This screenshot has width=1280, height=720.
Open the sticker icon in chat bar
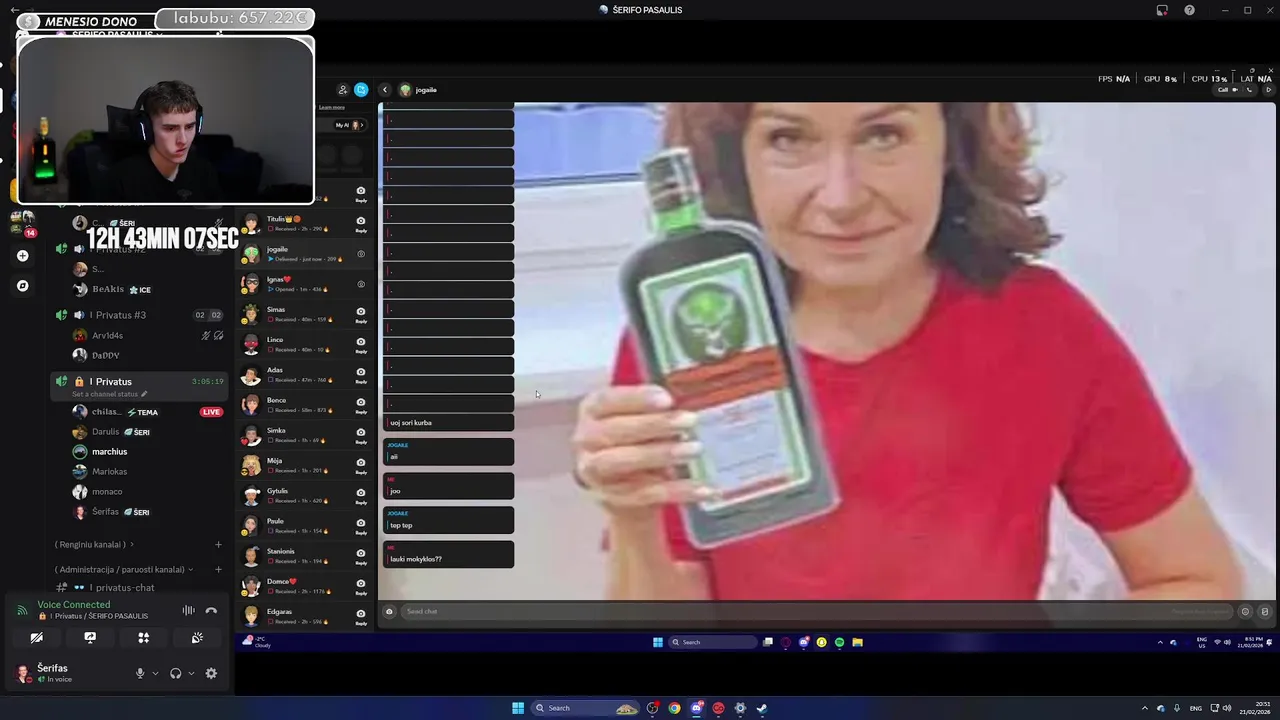(x=1264, y=611)
